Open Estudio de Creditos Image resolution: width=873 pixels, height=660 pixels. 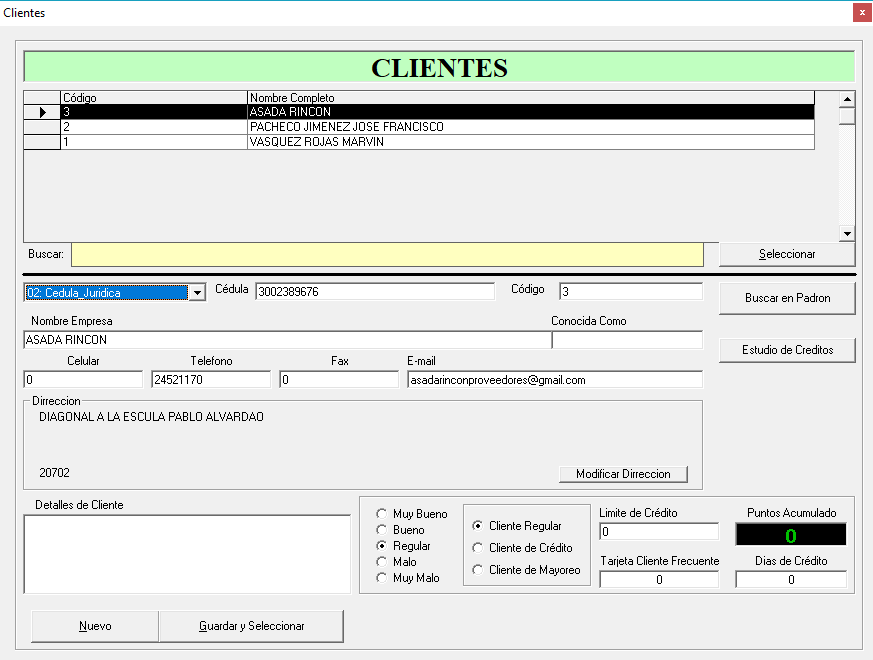tap(787, 350)
